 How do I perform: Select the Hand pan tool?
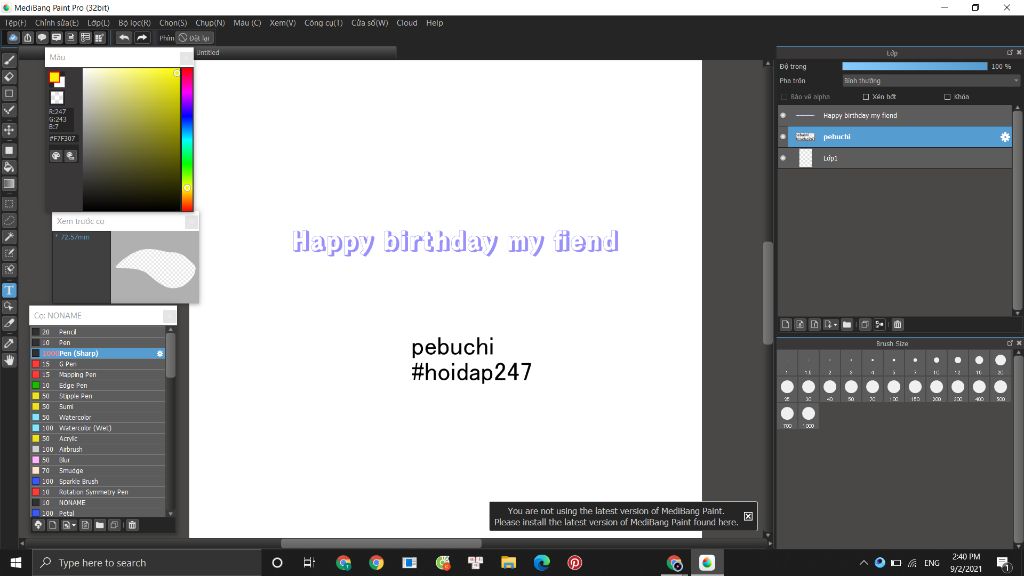[x=9, y=360]
